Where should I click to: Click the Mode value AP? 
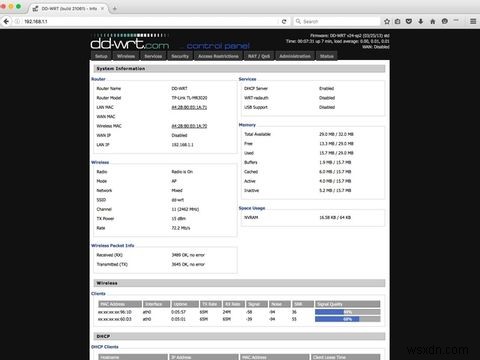point(174,181)
